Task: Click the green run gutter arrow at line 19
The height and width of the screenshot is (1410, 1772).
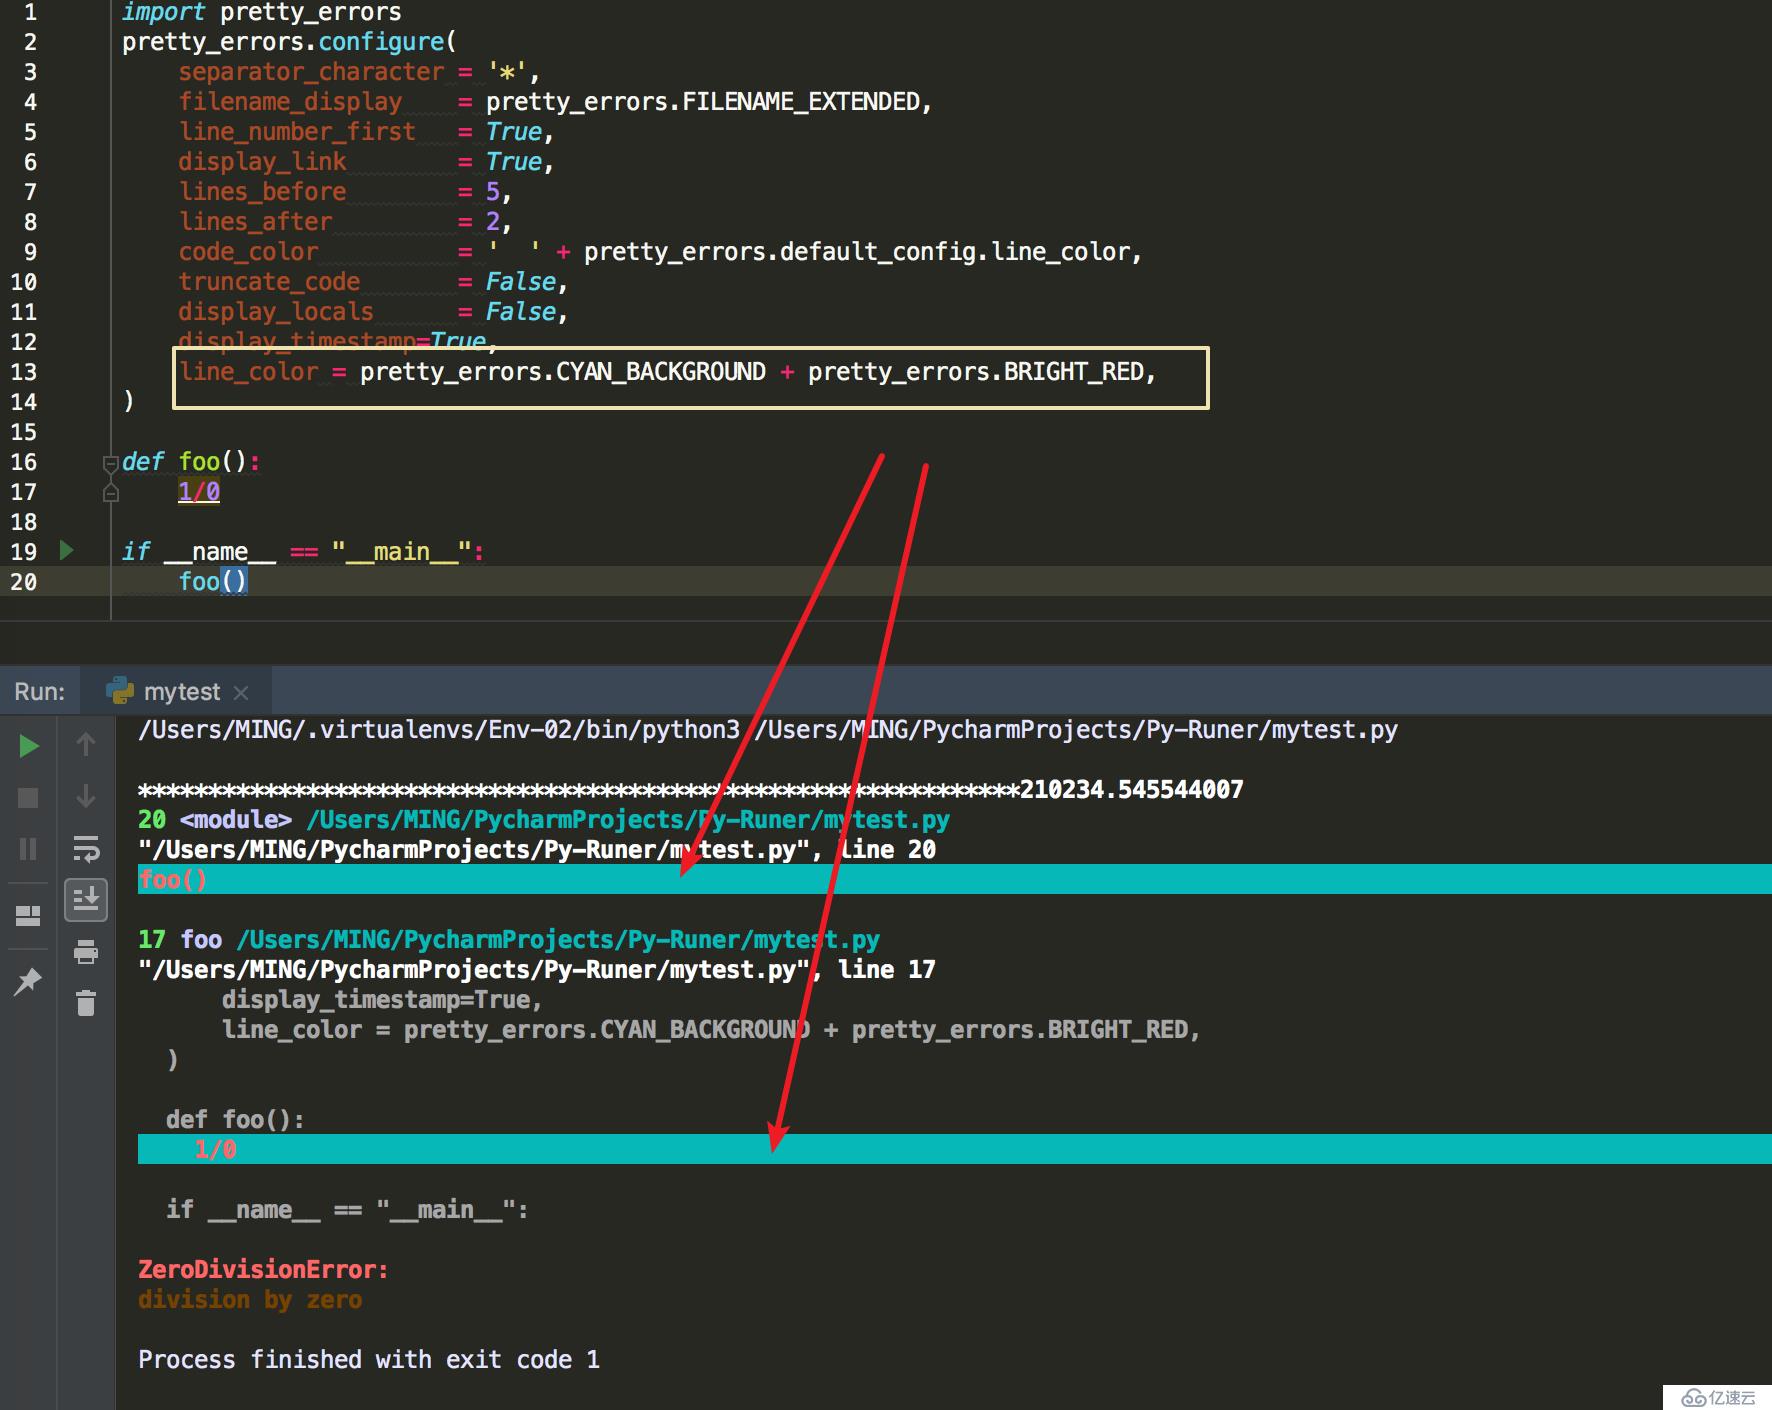Action: (x=66, y=550)
